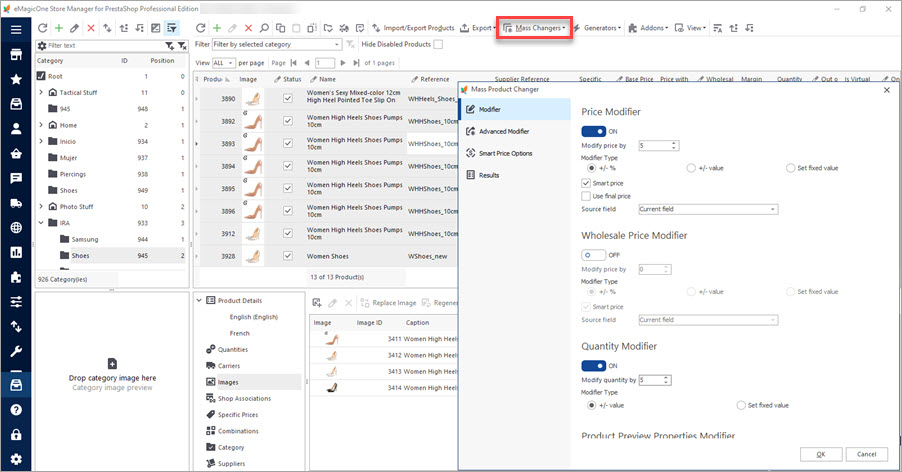Screen dimensions: 902x472
Task: Click the add image icon in the Images panel
Action: (x=316, y=302)
